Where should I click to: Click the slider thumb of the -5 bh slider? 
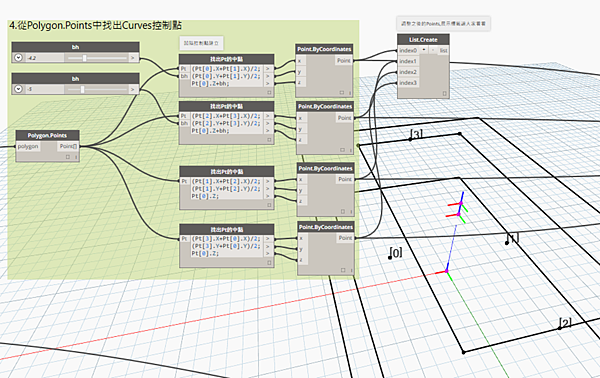point(82,89)
